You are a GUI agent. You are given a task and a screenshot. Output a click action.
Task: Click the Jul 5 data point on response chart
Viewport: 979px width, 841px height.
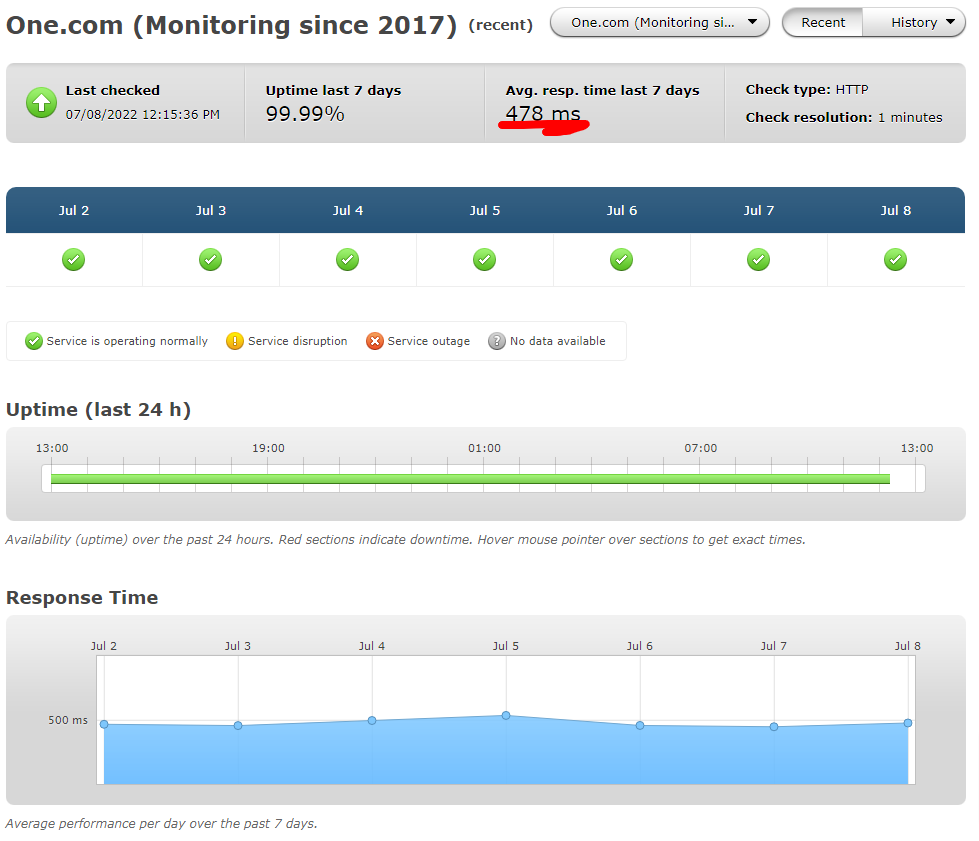(506, 716)
